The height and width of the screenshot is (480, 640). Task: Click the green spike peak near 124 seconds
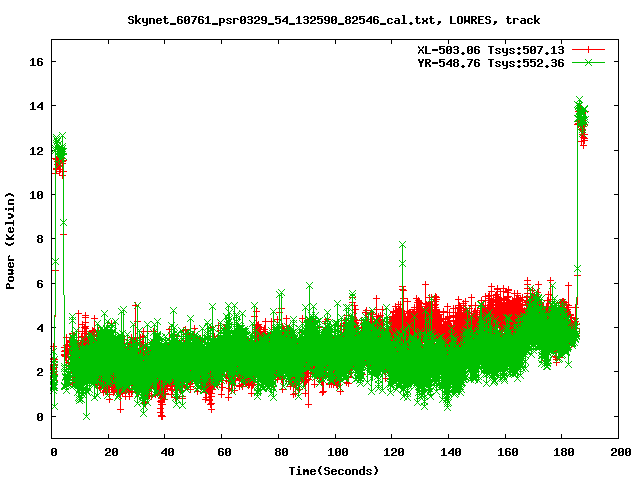point(402,245)
